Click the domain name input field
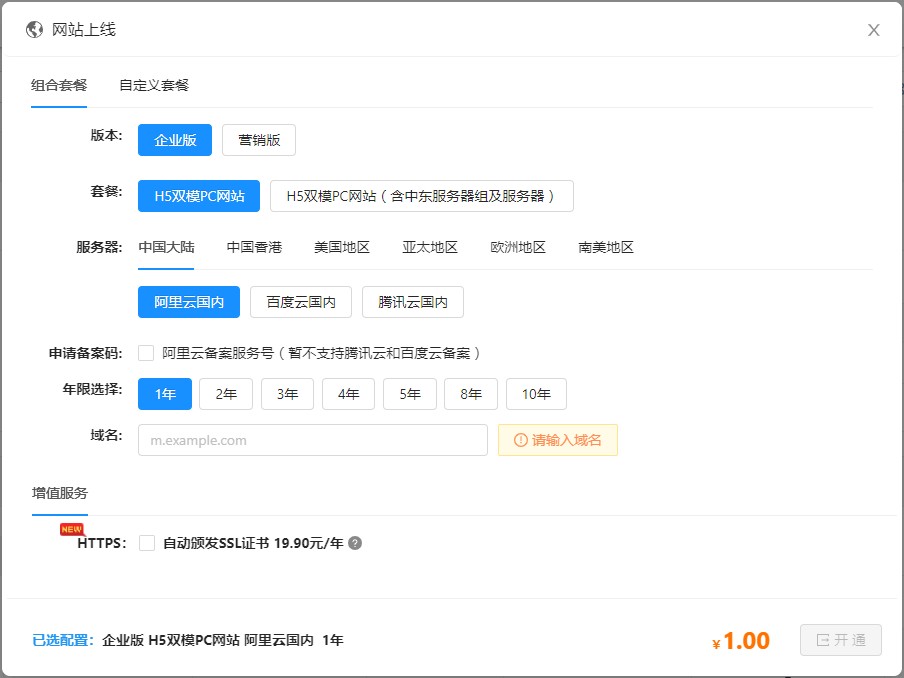Viewport: 904px width, 678px height. click(312, 440)
